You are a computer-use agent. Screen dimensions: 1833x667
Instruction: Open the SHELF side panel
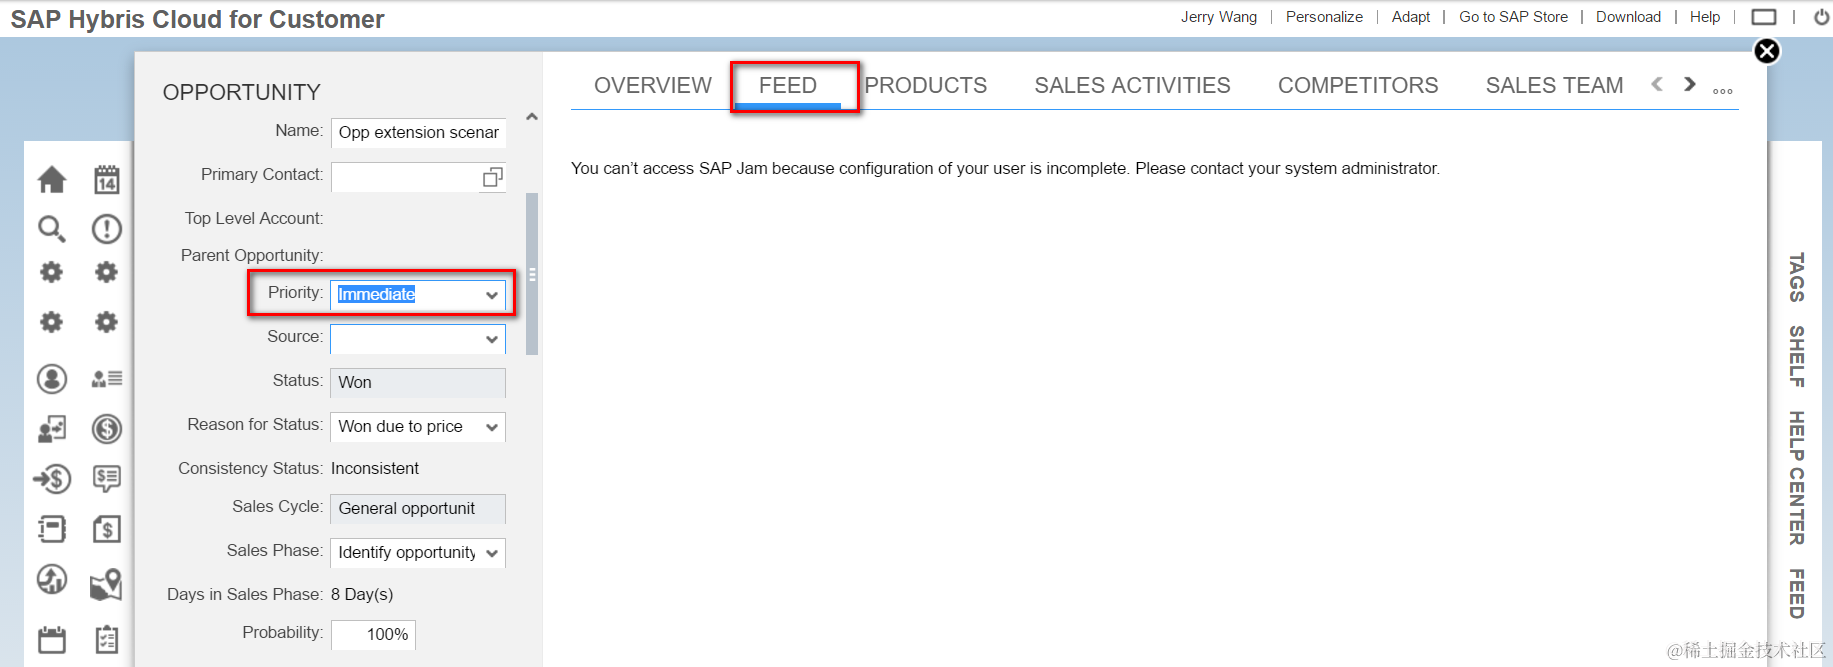pyautogui.click(x=1797, y=356)
